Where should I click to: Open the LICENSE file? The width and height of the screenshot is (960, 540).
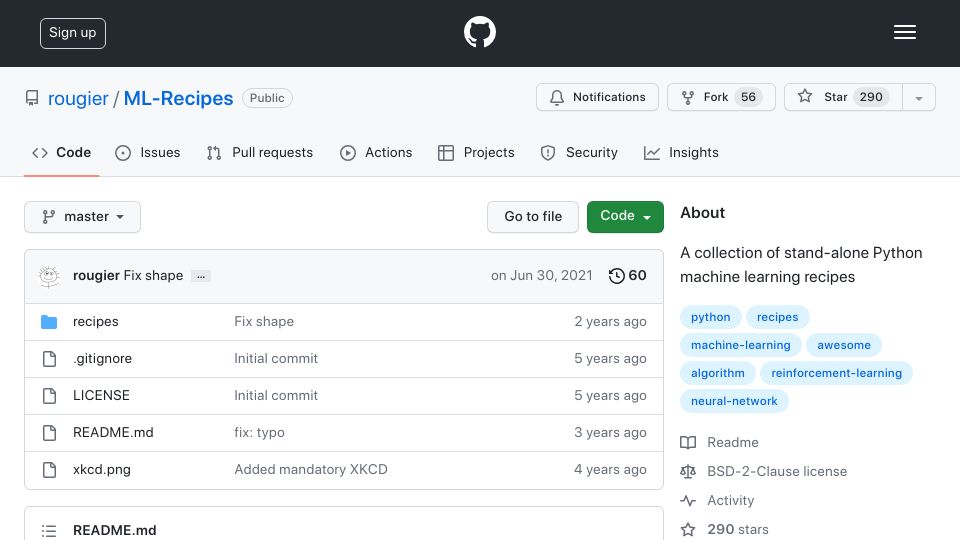point(101,396)
